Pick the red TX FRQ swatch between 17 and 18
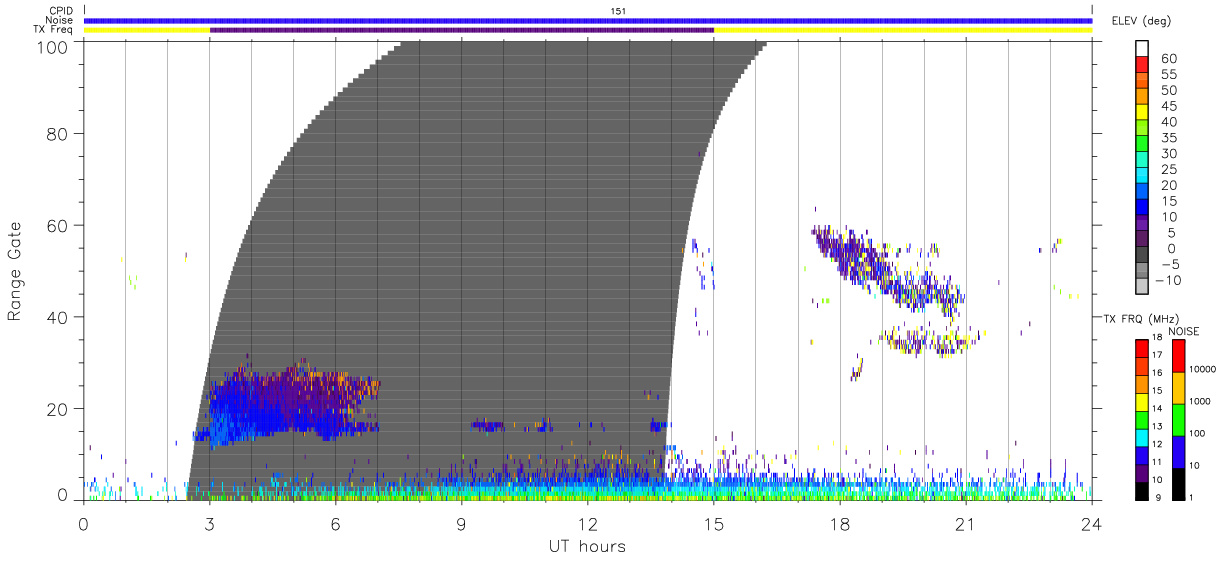This screenshot has height=567, width=1228. pos(1142,348)
